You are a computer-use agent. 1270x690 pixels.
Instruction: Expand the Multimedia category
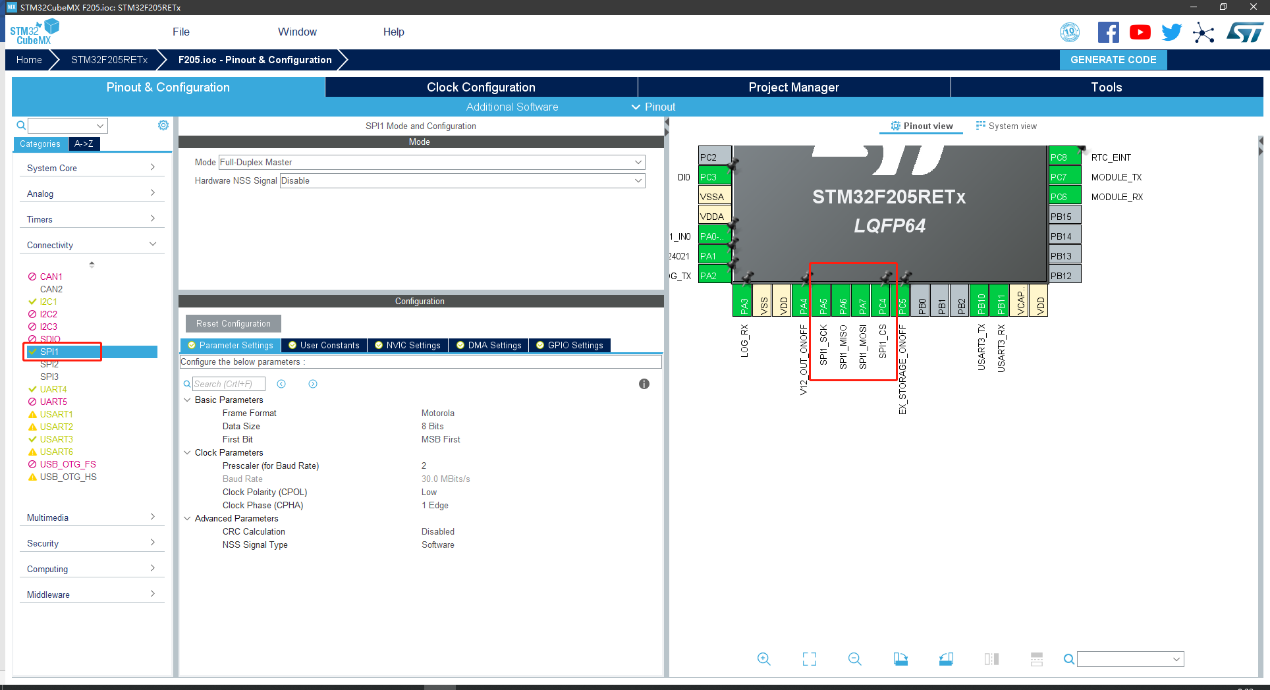[152, 517]
